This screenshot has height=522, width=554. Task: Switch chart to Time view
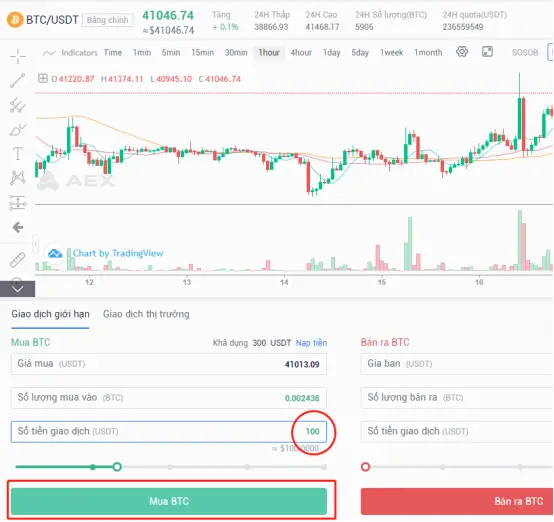[113, 53]
